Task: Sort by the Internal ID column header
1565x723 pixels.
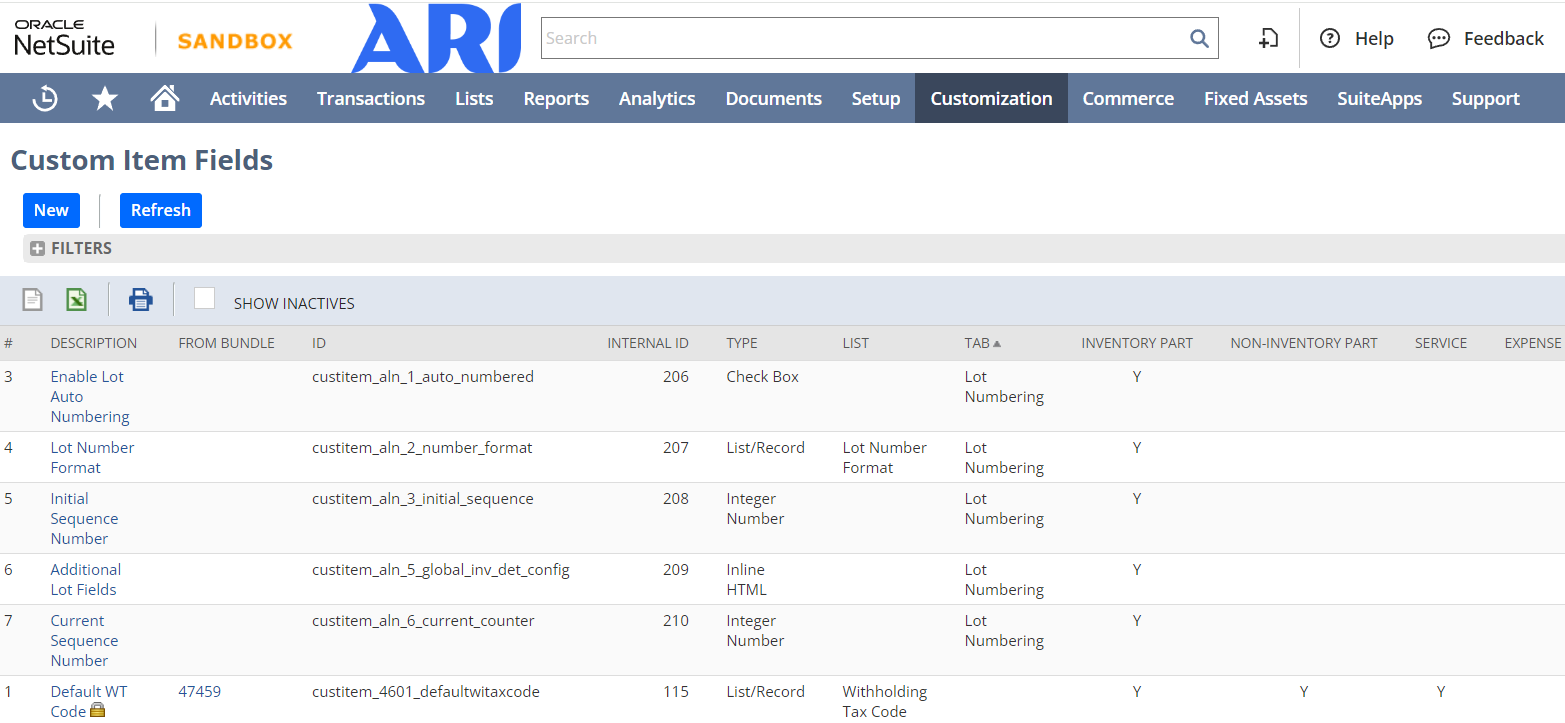Action: (x=648, y=343)
